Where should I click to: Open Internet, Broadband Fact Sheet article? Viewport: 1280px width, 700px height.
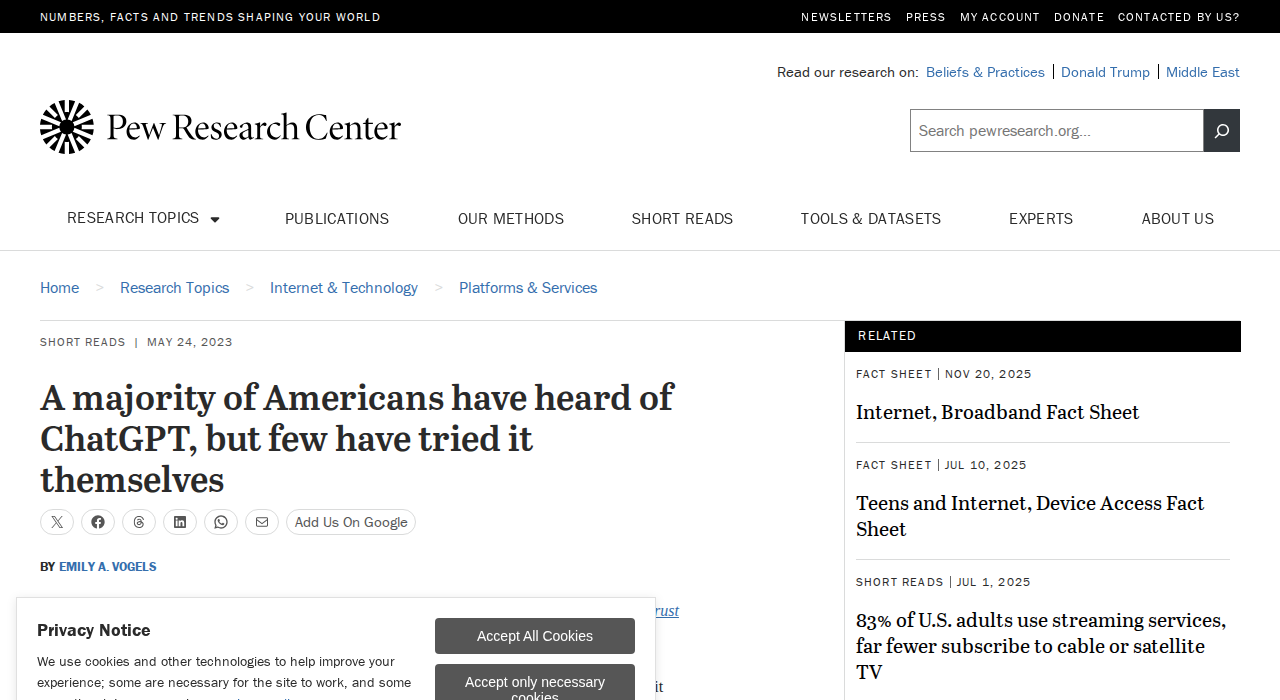(x=997, y=412)
